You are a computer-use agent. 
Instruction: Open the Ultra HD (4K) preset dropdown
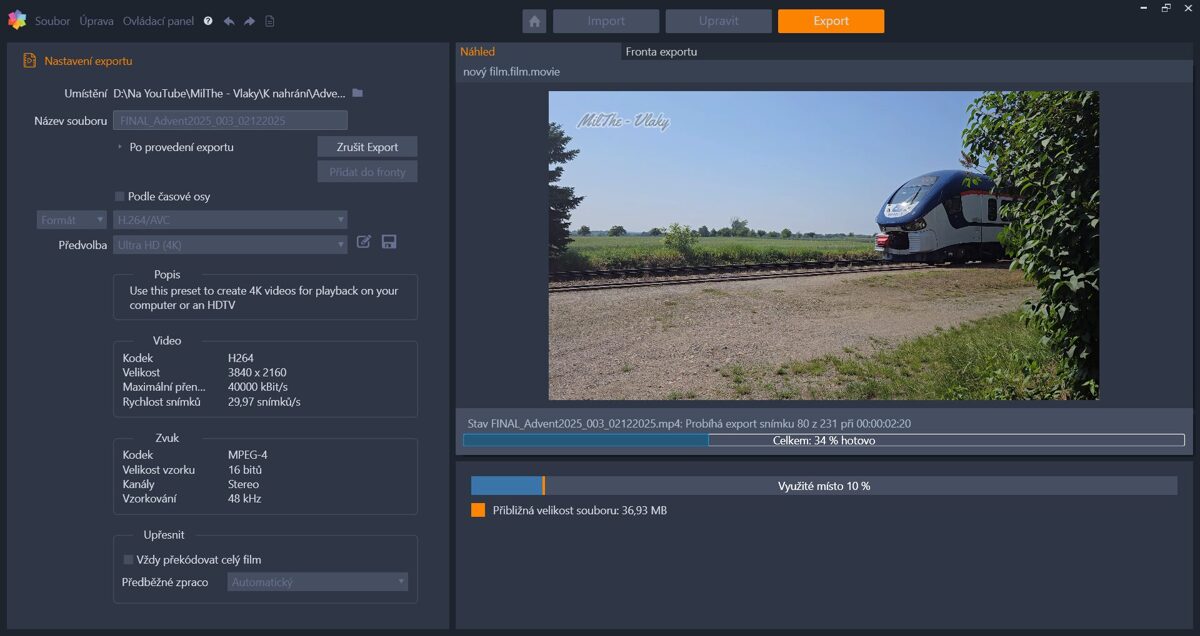(x=230, y=245)
